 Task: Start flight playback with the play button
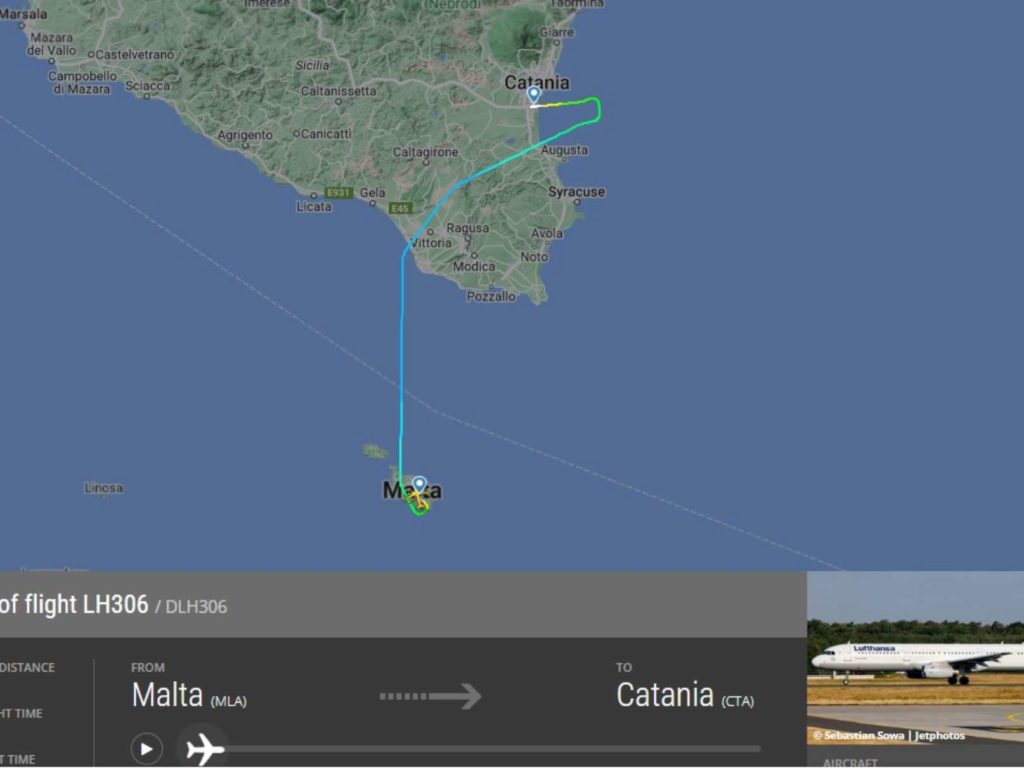click(x=146, y=748)
